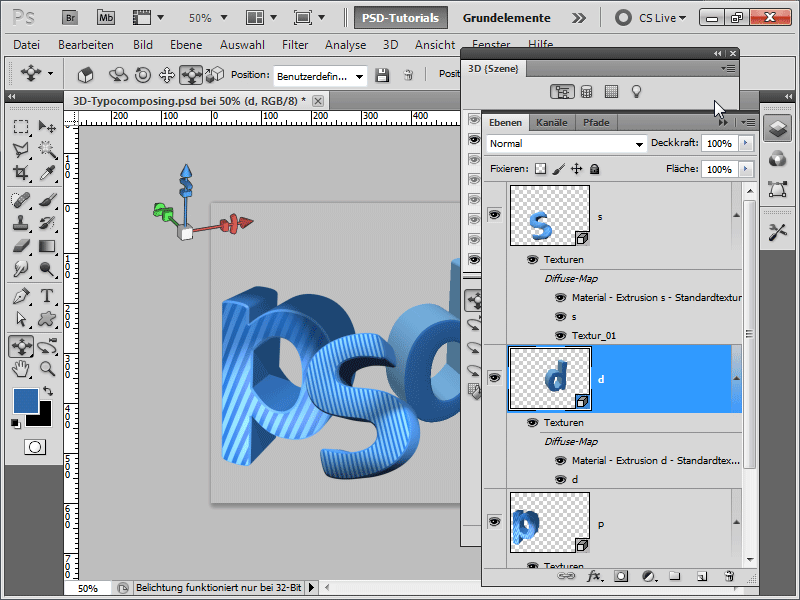Select the Crop tool
This screenshot has width=800, height=600.
21,172
